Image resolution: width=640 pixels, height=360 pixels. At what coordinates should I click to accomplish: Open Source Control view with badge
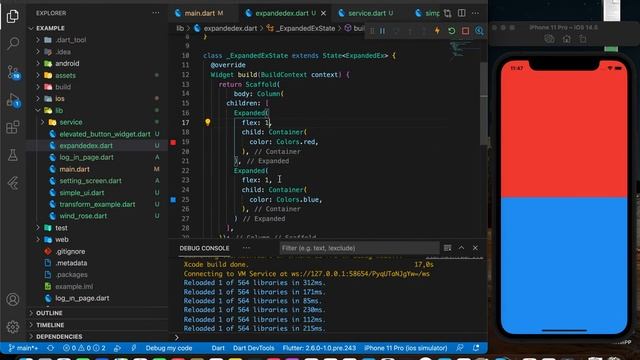coord(13,72)
